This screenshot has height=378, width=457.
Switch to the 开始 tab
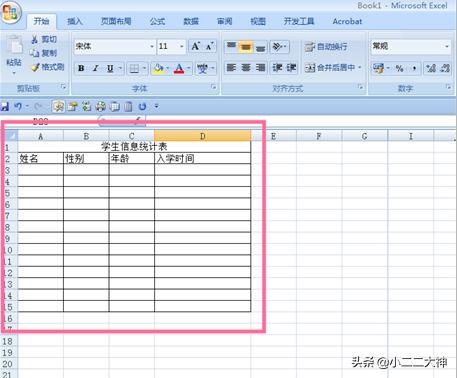point(41,21)
